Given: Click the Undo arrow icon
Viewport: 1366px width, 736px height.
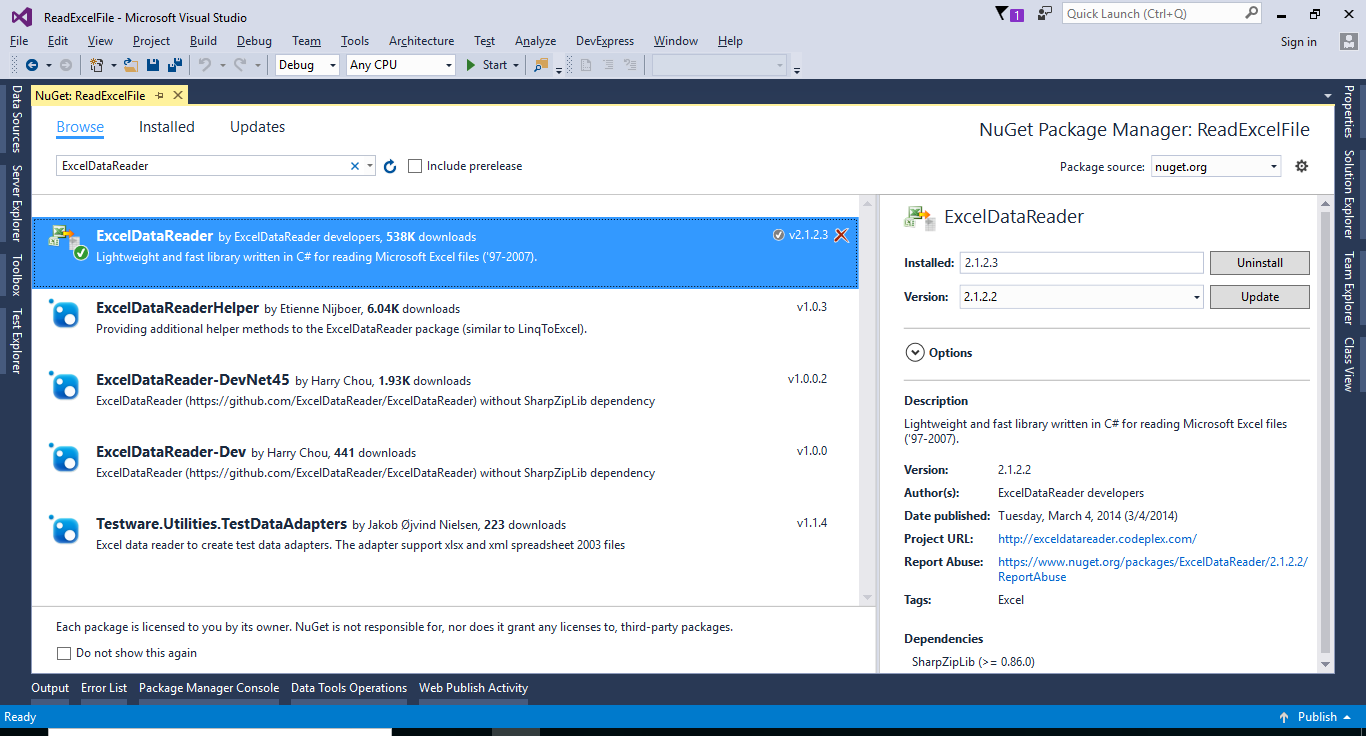Looking at the screenshot, I should point(205,65).
